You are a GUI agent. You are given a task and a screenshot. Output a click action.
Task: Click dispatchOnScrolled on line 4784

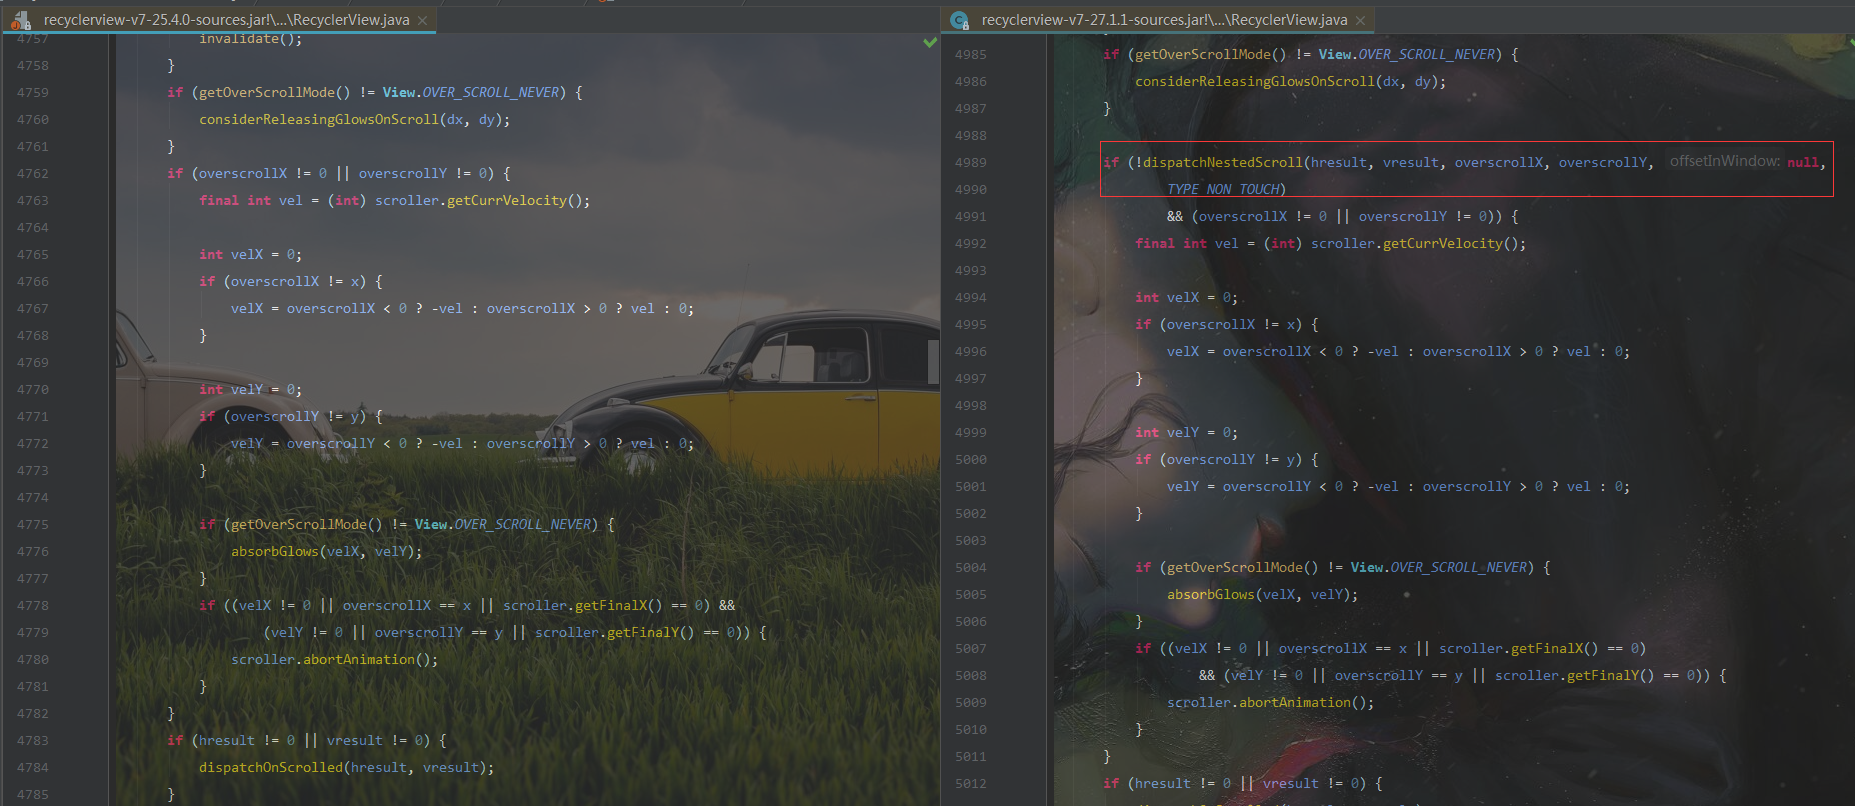[x=271, y=767]
